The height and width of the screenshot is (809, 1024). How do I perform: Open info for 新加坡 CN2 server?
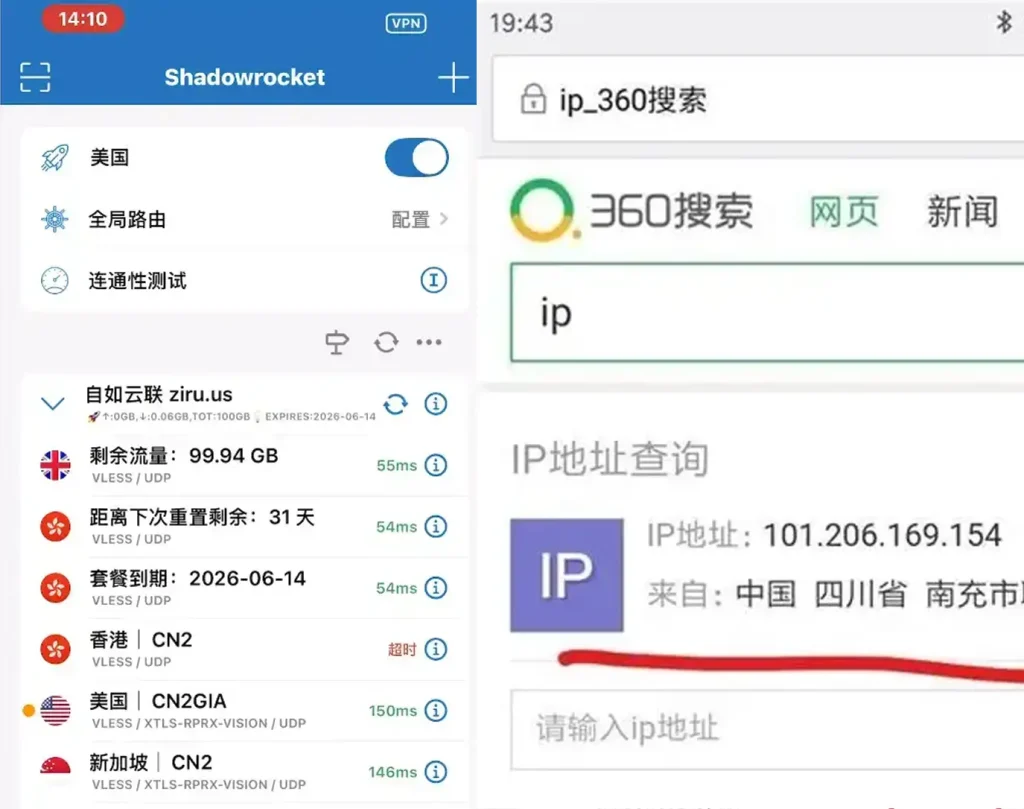pos(436,772)
